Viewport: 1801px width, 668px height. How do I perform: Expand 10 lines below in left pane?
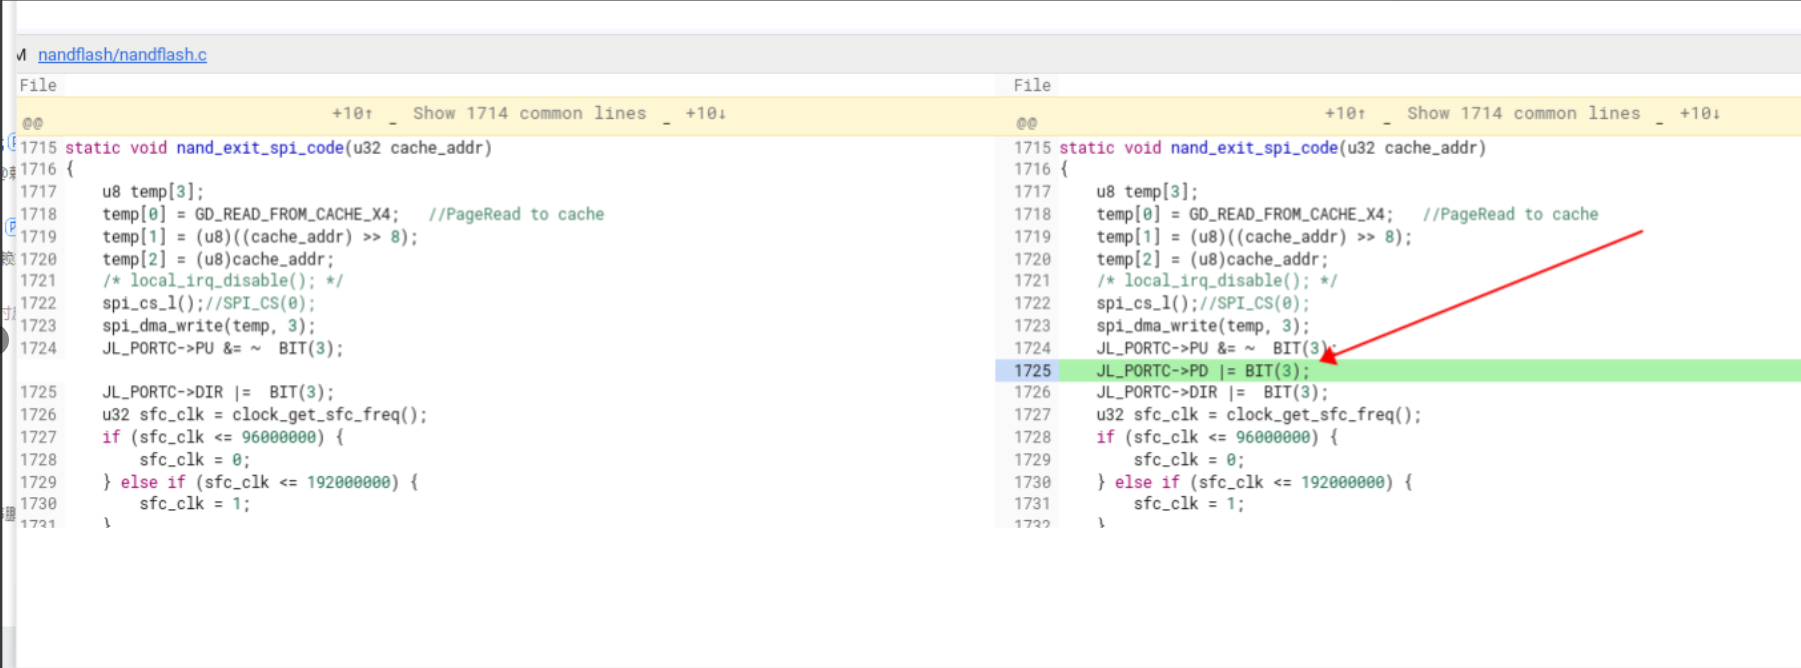[705, 114]
